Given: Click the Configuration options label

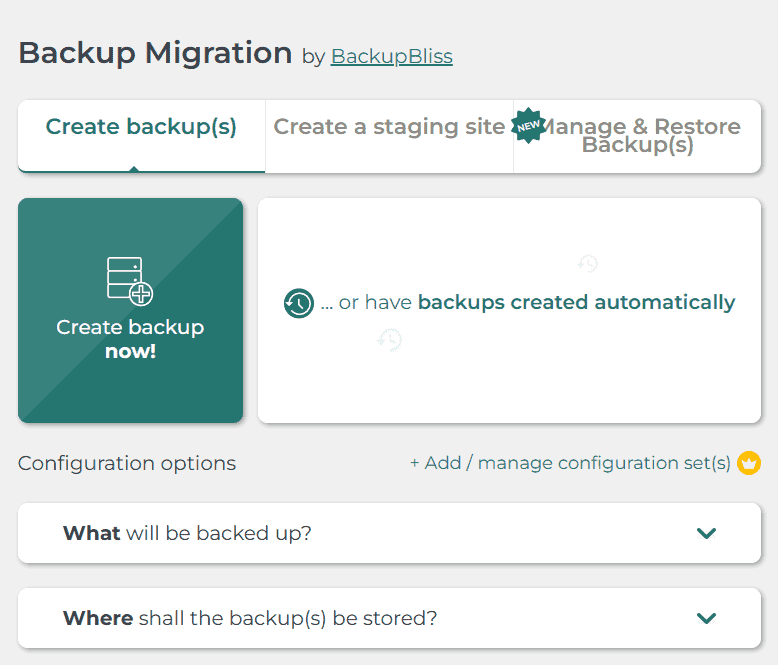Looking at the screenshot, I should (x=127, y=463).
